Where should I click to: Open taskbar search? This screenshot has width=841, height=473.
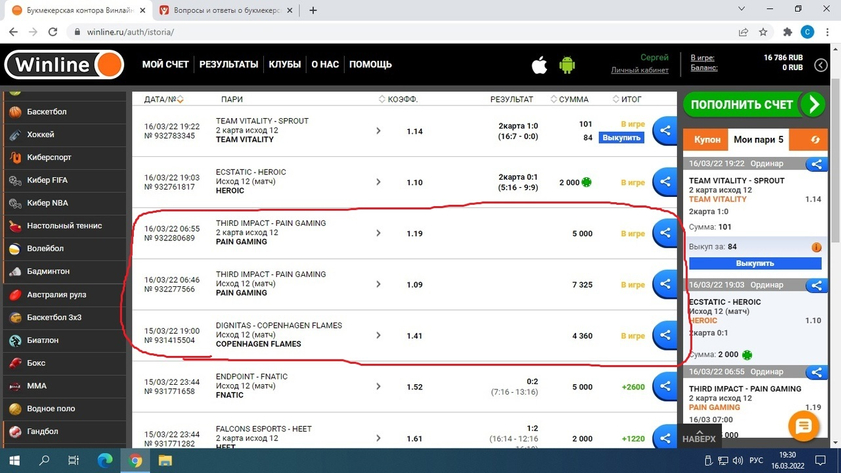point(44,461)
